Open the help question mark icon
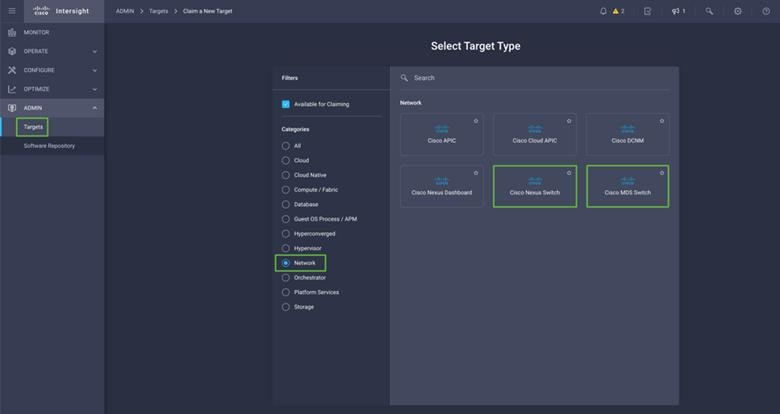780x414 pixels. (x=766, y=11)
